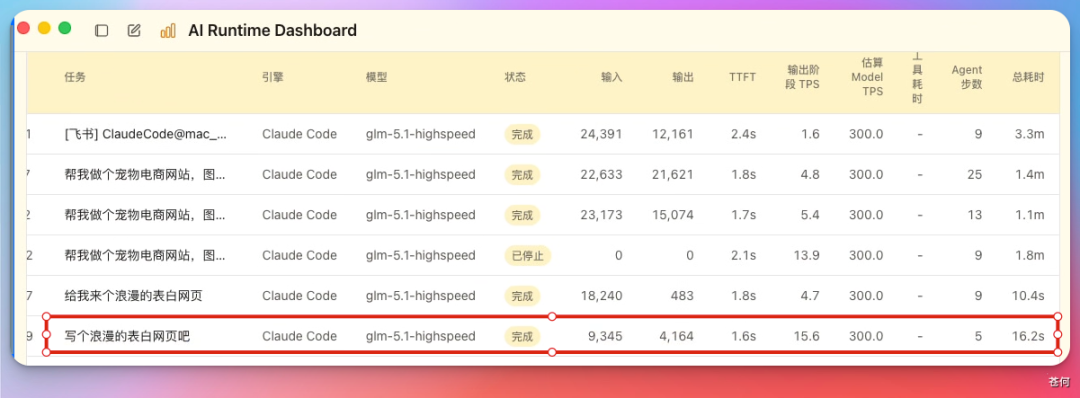Click the TTFT value 2.4s
The image size is (1080, 398).
pos(743,134)
